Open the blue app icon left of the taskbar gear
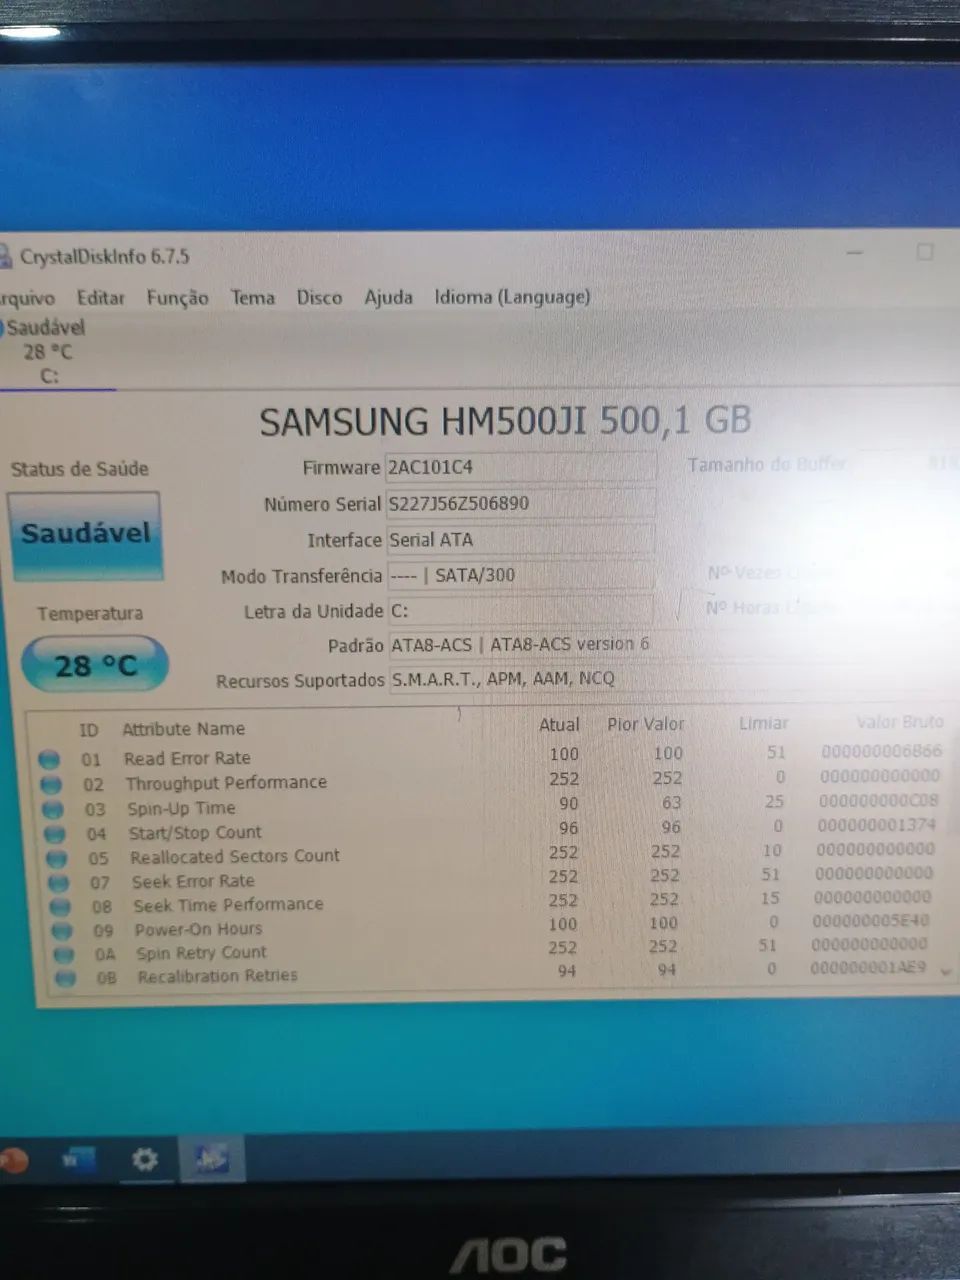The width and height of the screenshot is (960, 1280). [79, 1160]
